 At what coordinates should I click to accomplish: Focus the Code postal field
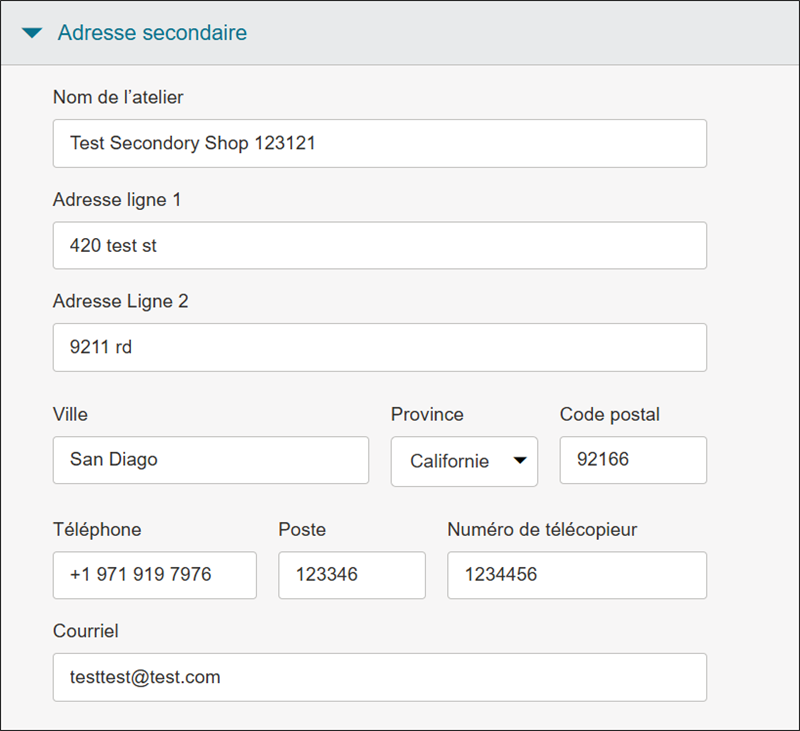point(632,460)
